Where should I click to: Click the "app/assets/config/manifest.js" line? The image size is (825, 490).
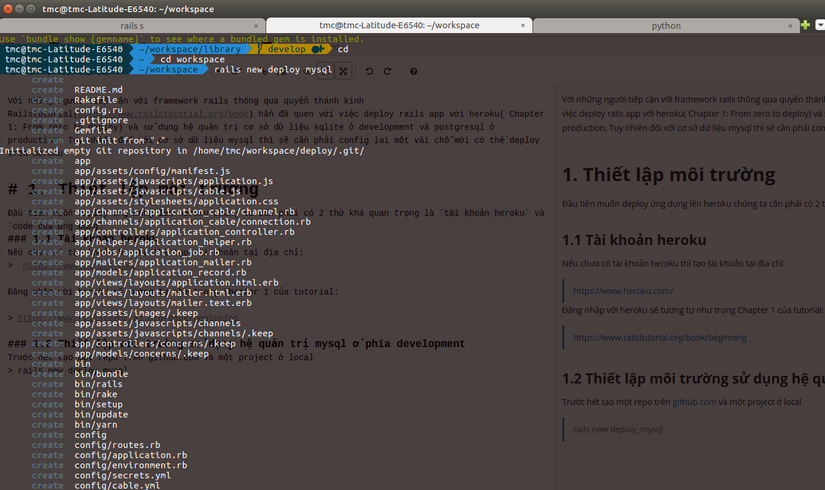152,171
